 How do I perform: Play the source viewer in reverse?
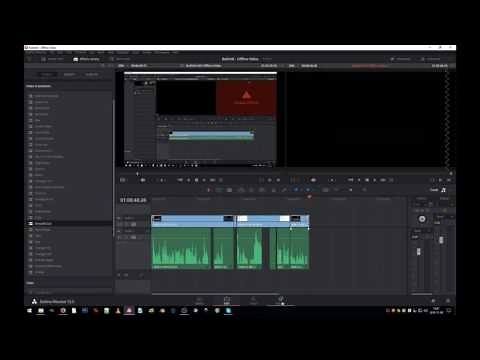(x=188, y=180)
